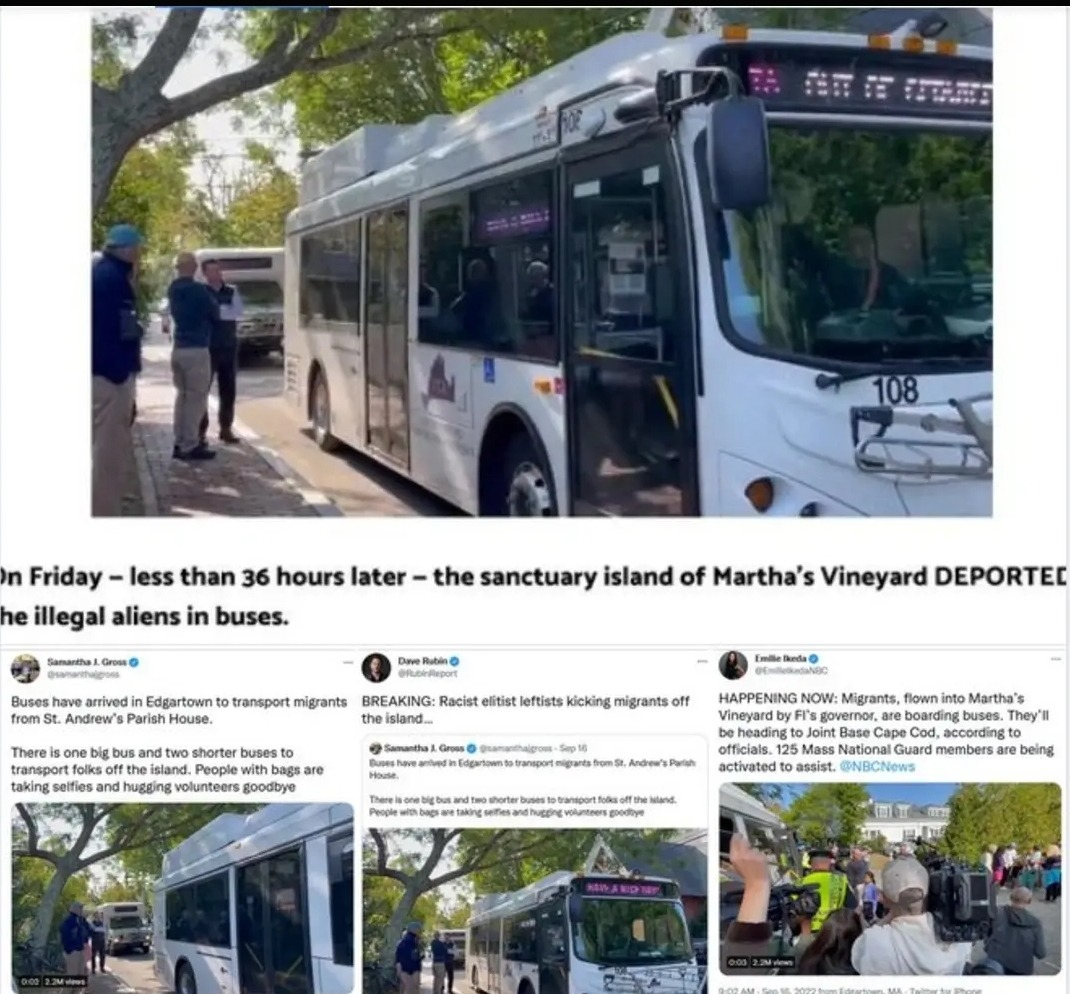
Task: Play the bus video in Samantha's tweet
Action: 183,898
